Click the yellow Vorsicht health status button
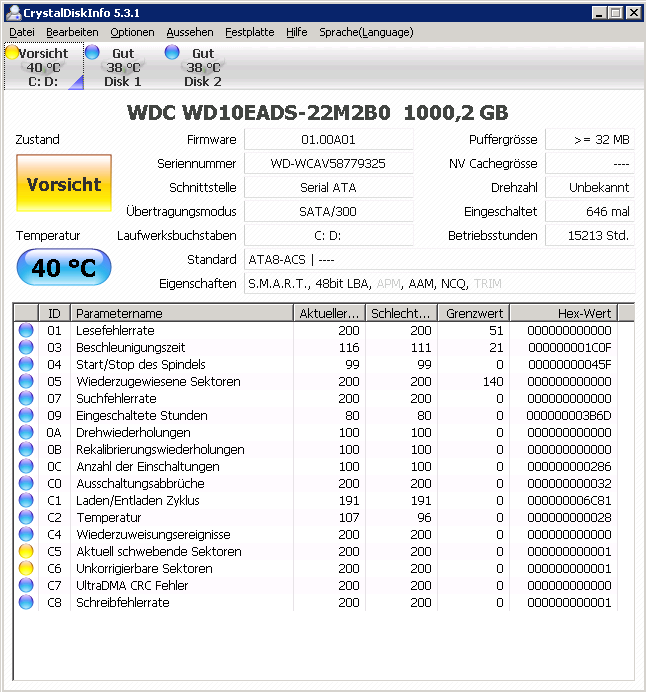Viewport: 646px width, 692px height. [x=64, y=183]
